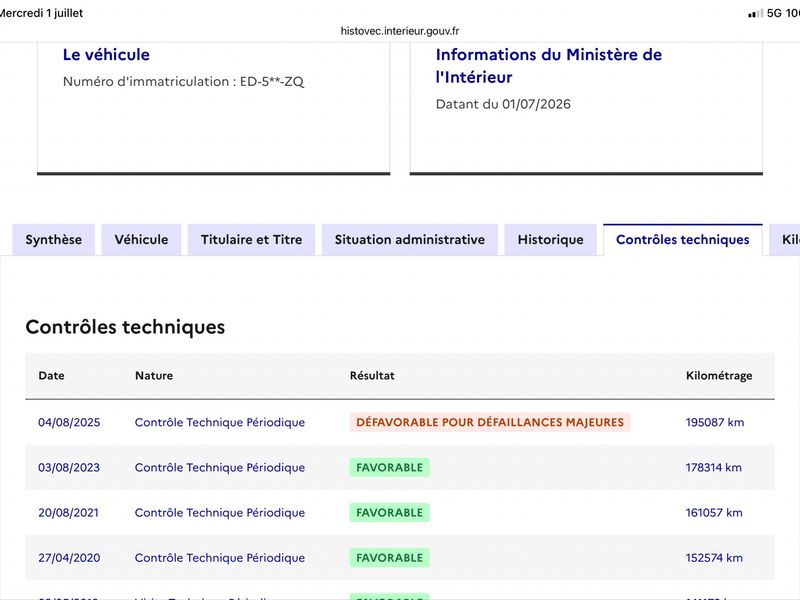Click Contrôle Technique Périodique in the 04/08/2025 row

point(220,422)
